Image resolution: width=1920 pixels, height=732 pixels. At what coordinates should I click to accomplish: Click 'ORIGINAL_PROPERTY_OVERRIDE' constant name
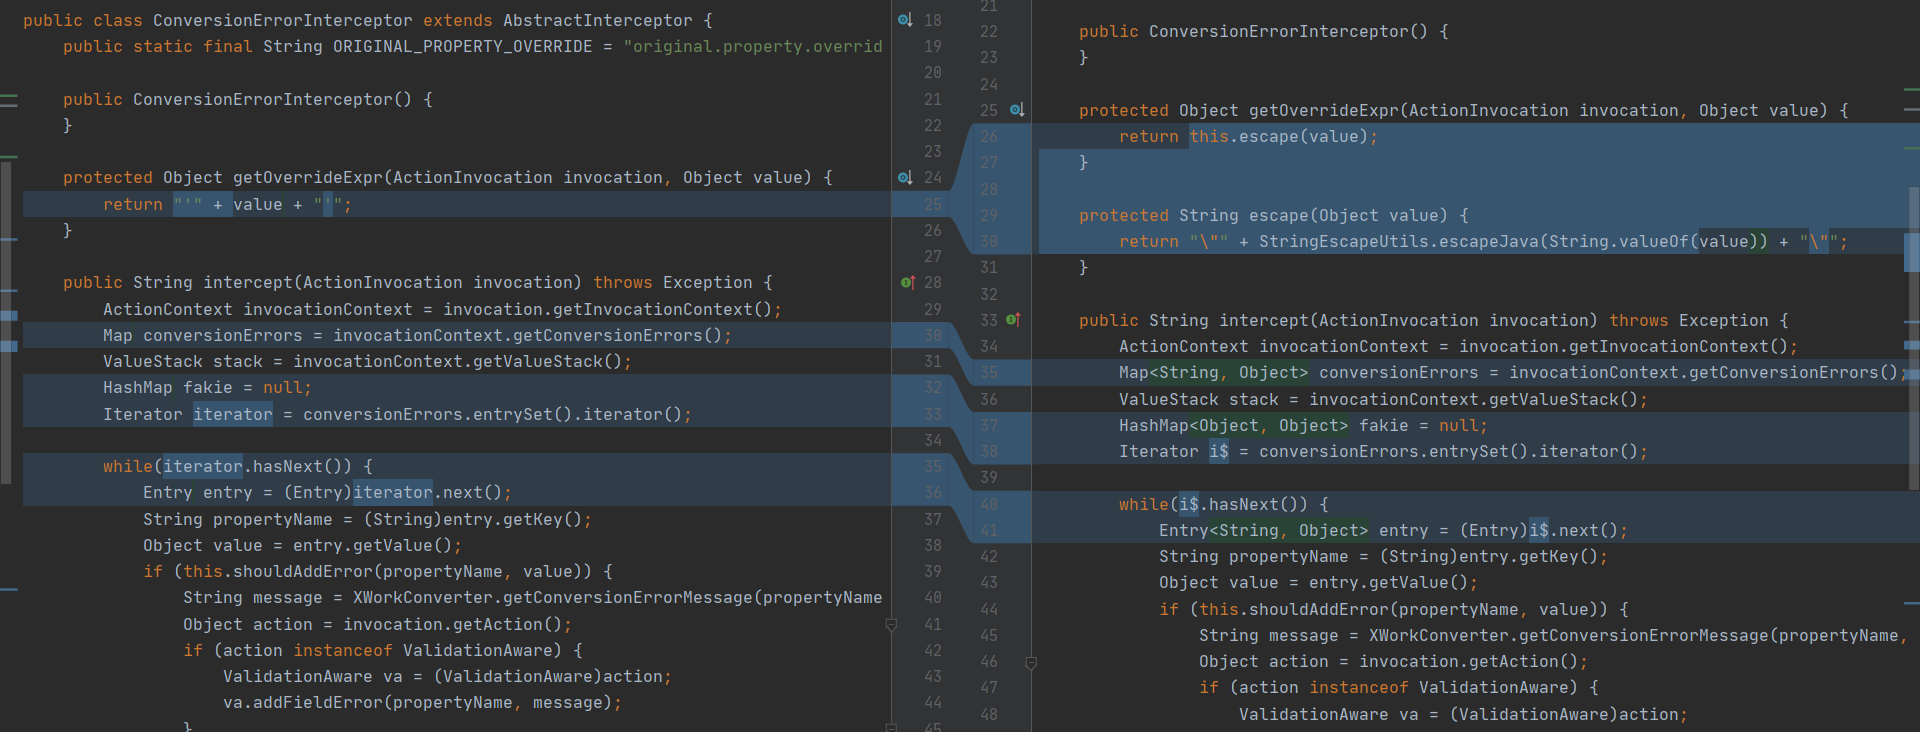(x=462, y=47)
